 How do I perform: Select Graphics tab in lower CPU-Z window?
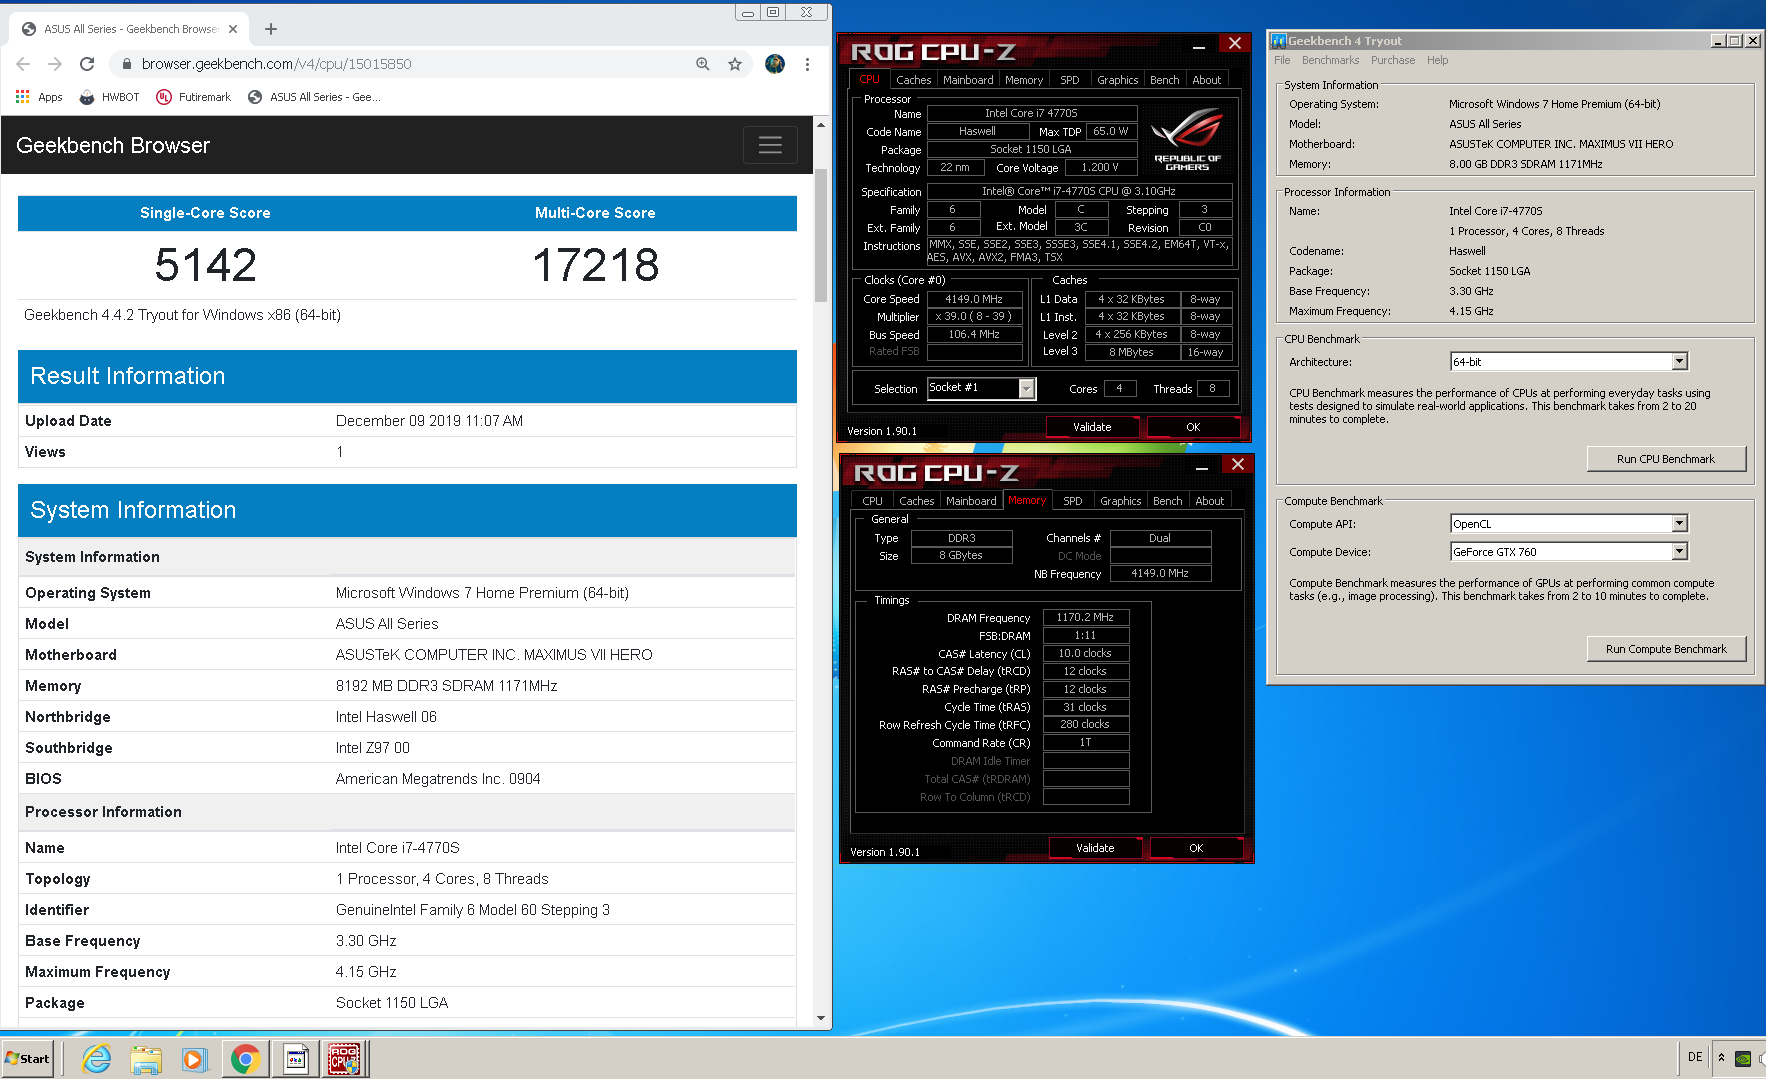pos(1120,501)
